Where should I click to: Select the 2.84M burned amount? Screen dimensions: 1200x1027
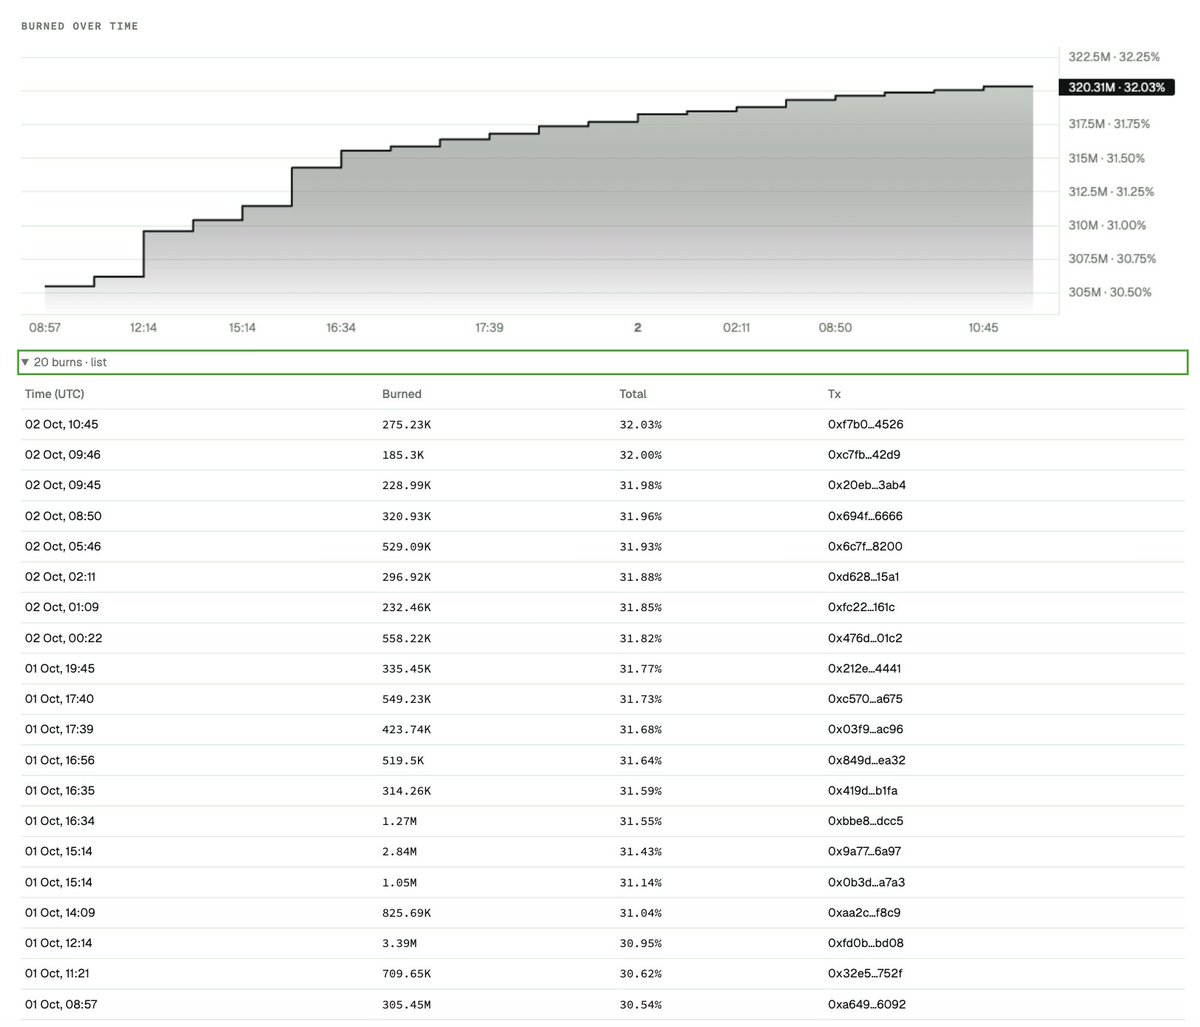(400, 851)
